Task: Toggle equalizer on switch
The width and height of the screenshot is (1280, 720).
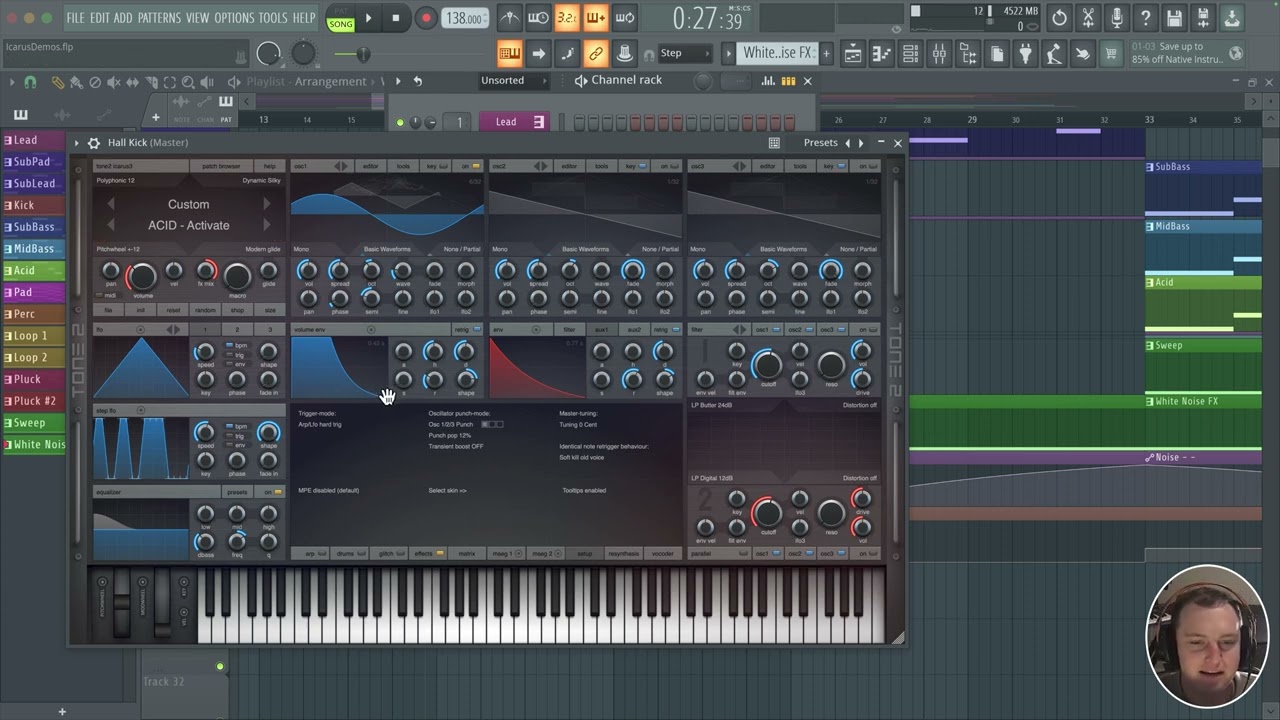Action: (x=272, y=492)
